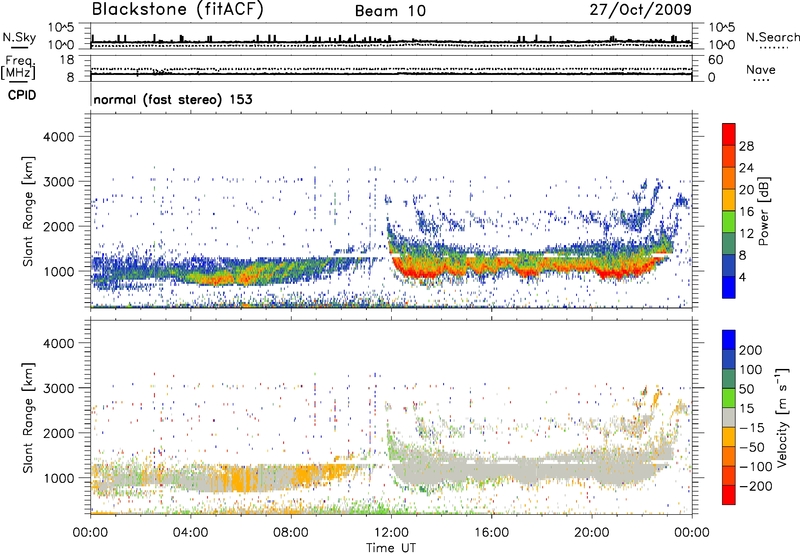Viewport: 800px width, 554px height.
Task: Click the '16:00' time axis label
Action: (x=491, y=533)
